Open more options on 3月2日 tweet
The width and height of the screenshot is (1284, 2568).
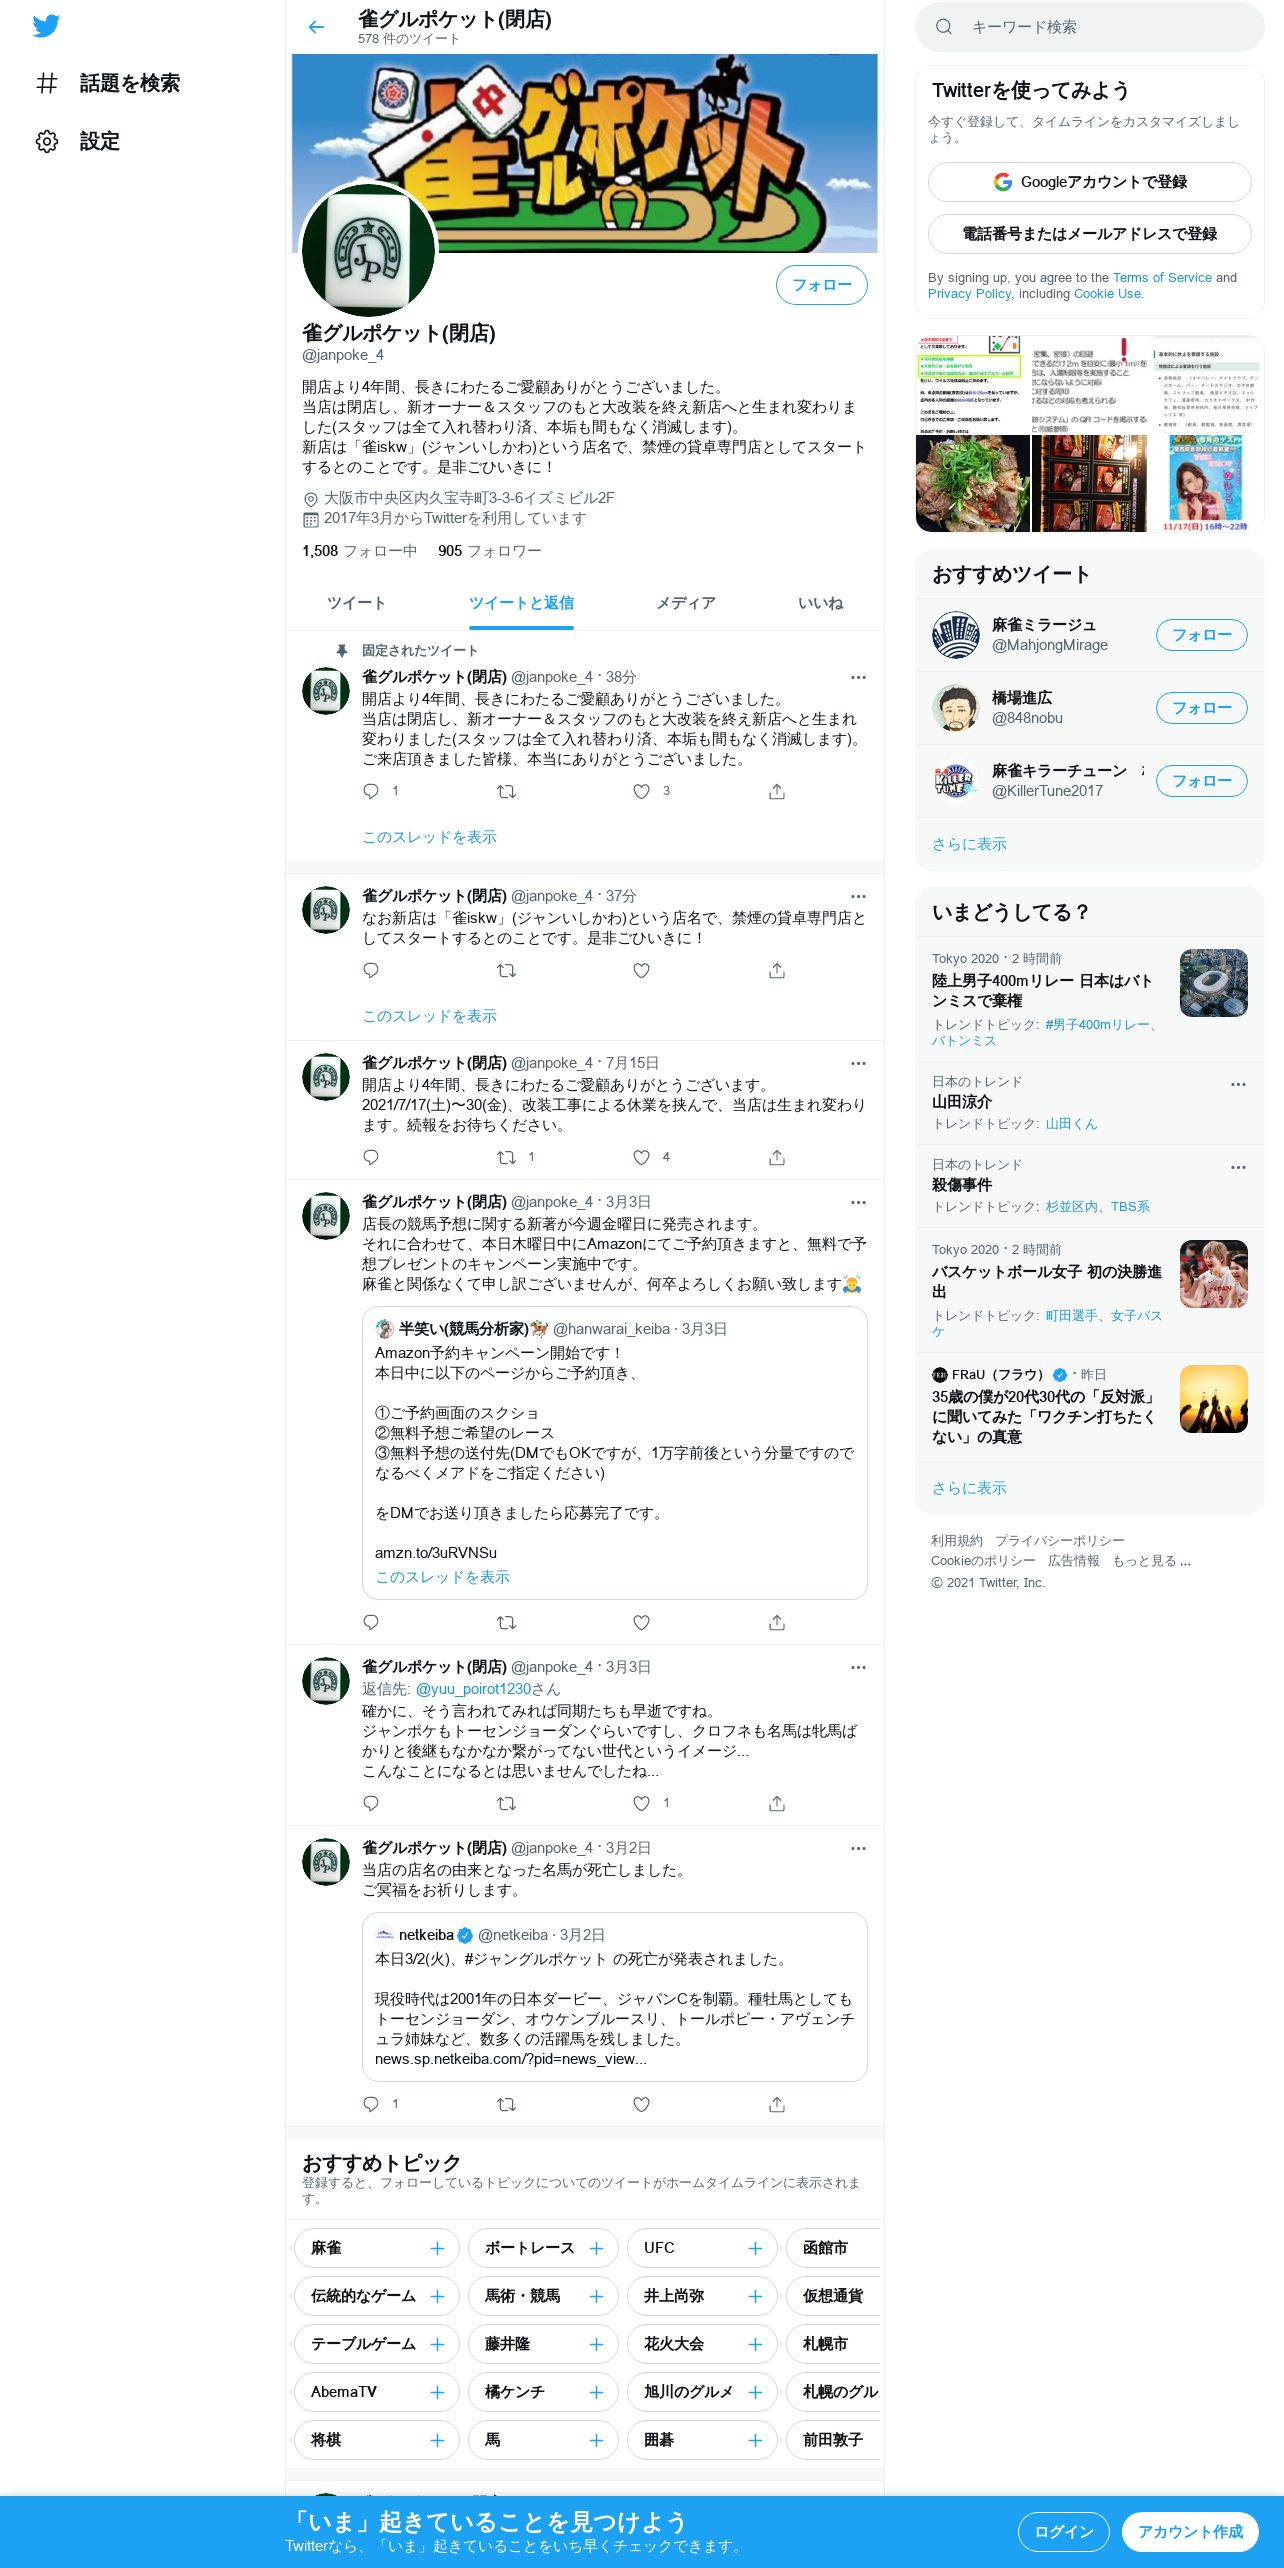858,1848
